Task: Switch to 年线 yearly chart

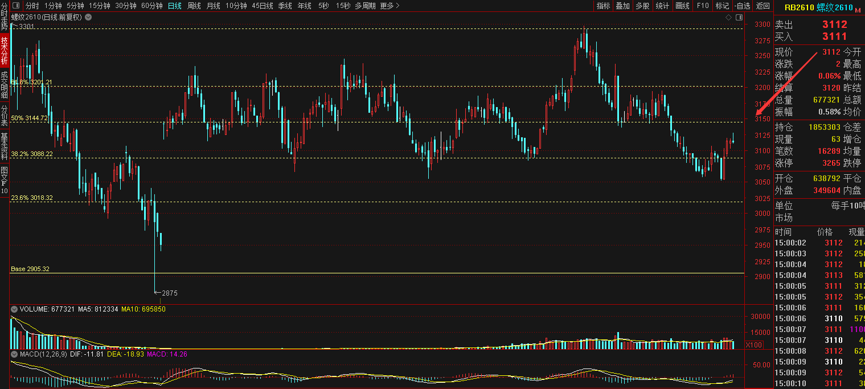Action: pos(304,6)
